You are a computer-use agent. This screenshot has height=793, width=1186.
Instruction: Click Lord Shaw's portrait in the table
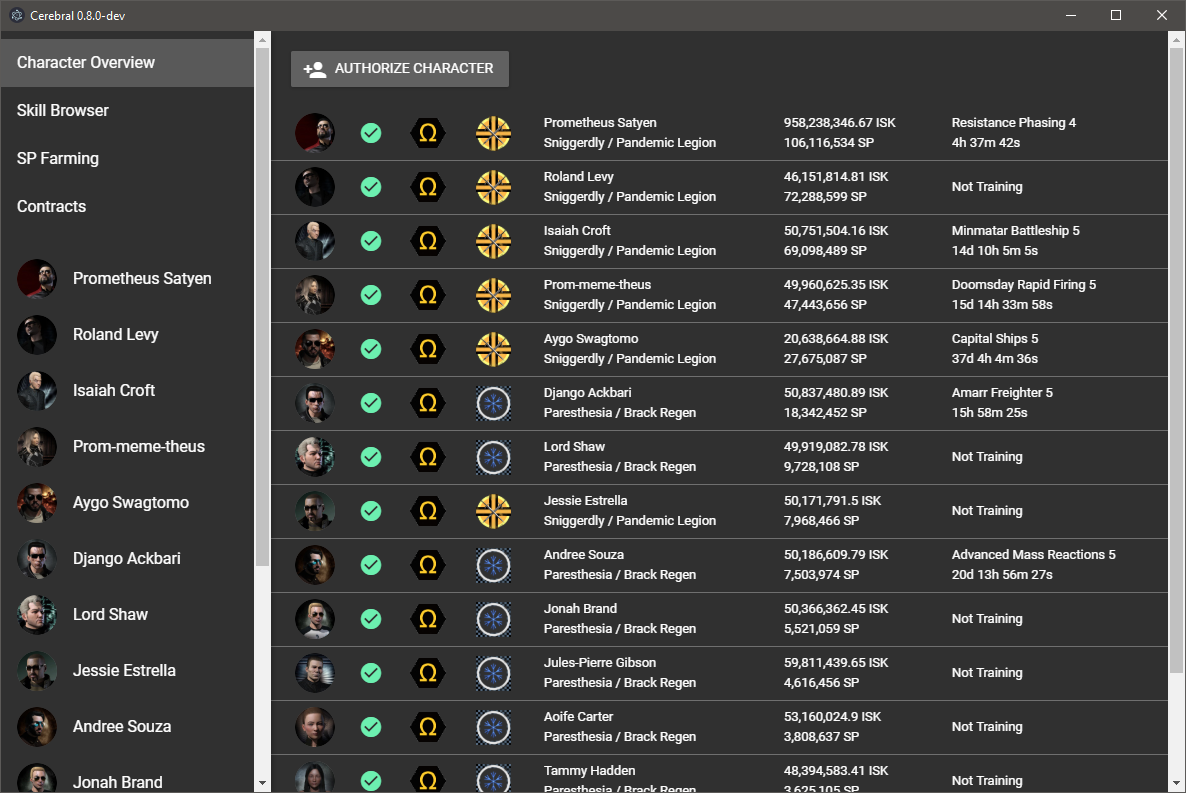tap(315, 457)
